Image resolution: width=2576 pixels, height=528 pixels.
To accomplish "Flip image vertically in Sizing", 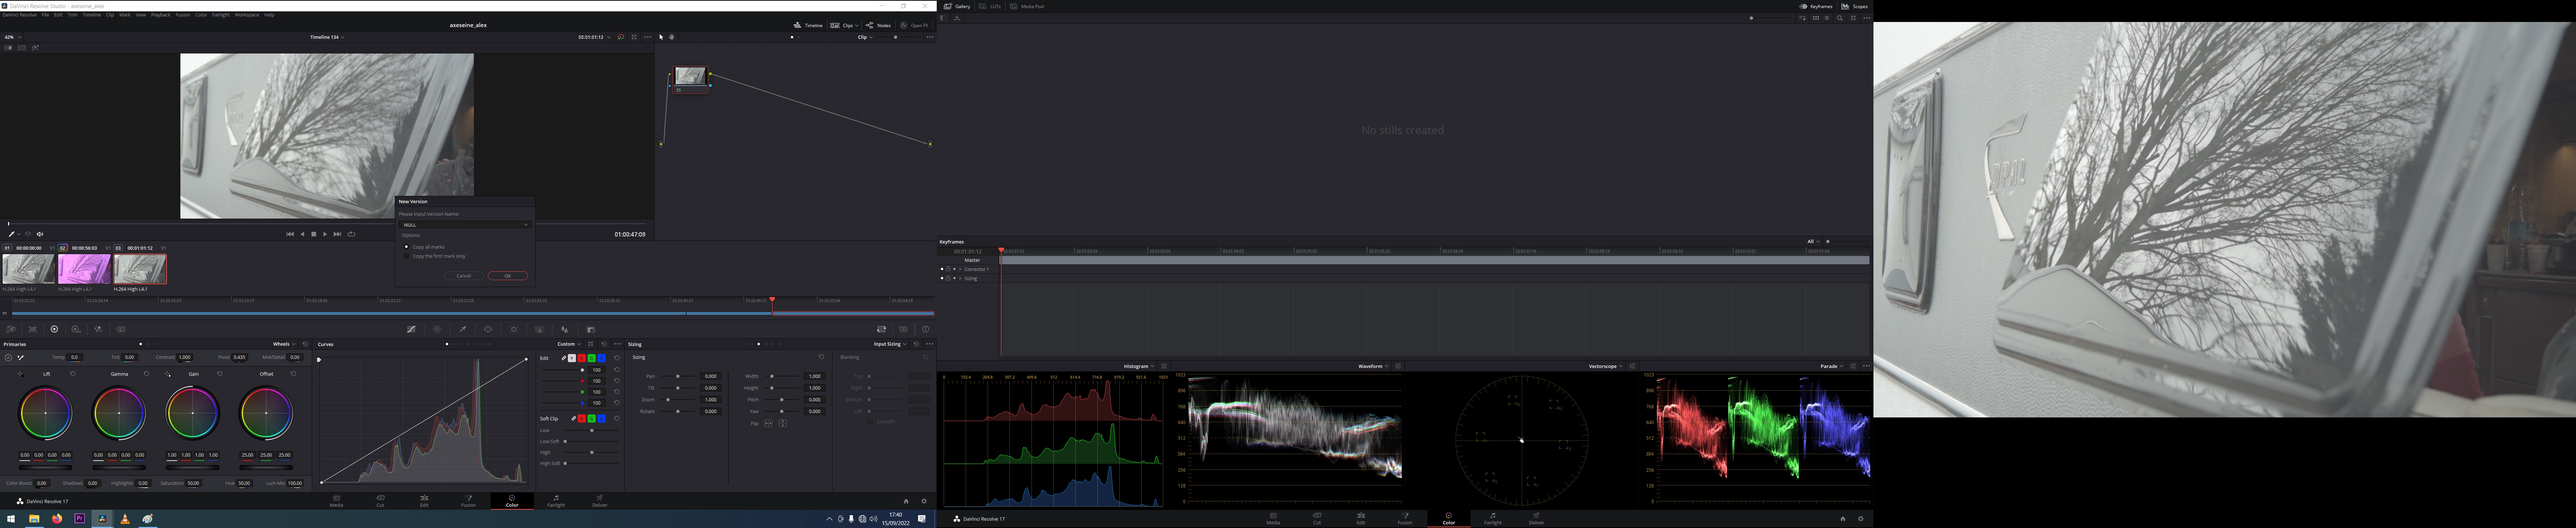I will click(x=783, y=423).
